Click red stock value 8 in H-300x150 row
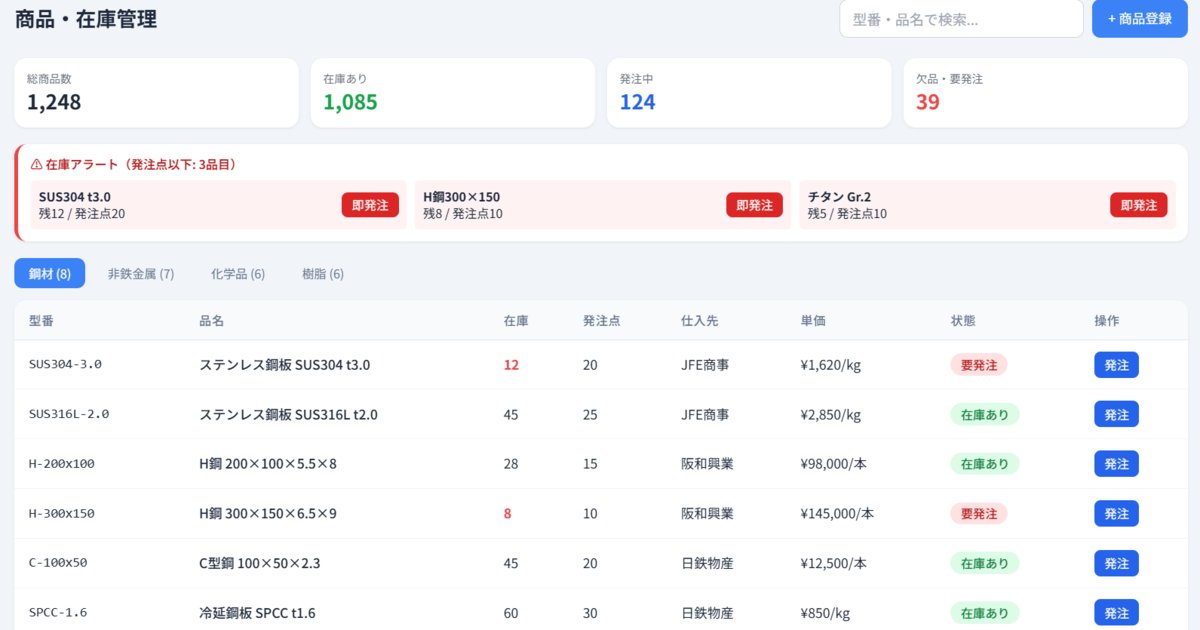 click(x=508, y=513)
